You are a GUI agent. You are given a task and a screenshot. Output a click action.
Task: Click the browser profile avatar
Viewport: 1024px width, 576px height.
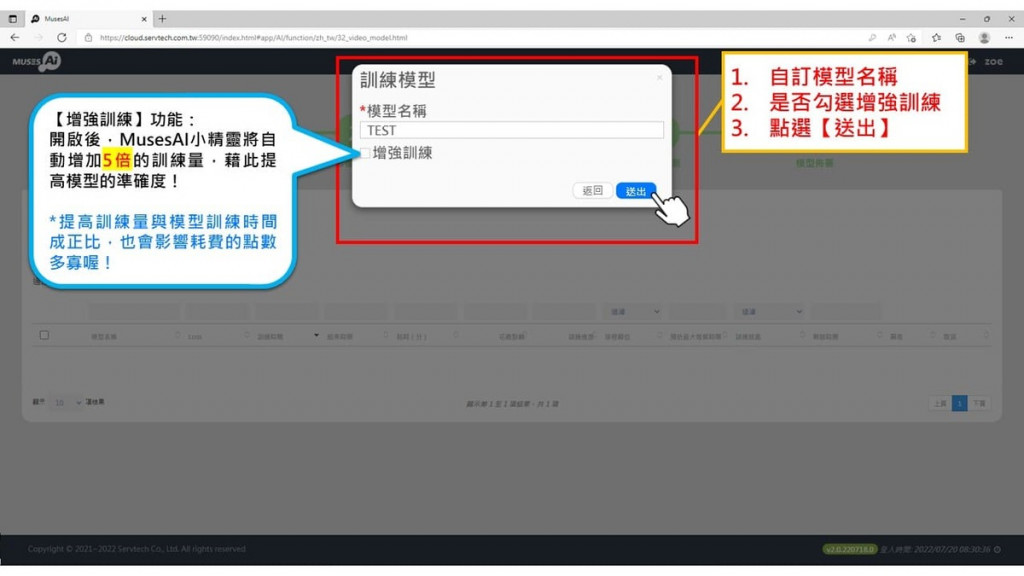tap(984, 38)
